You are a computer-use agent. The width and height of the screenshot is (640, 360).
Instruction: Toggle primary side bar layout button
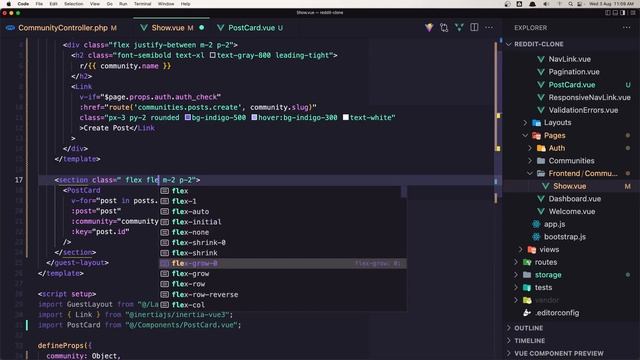(608, 13)
